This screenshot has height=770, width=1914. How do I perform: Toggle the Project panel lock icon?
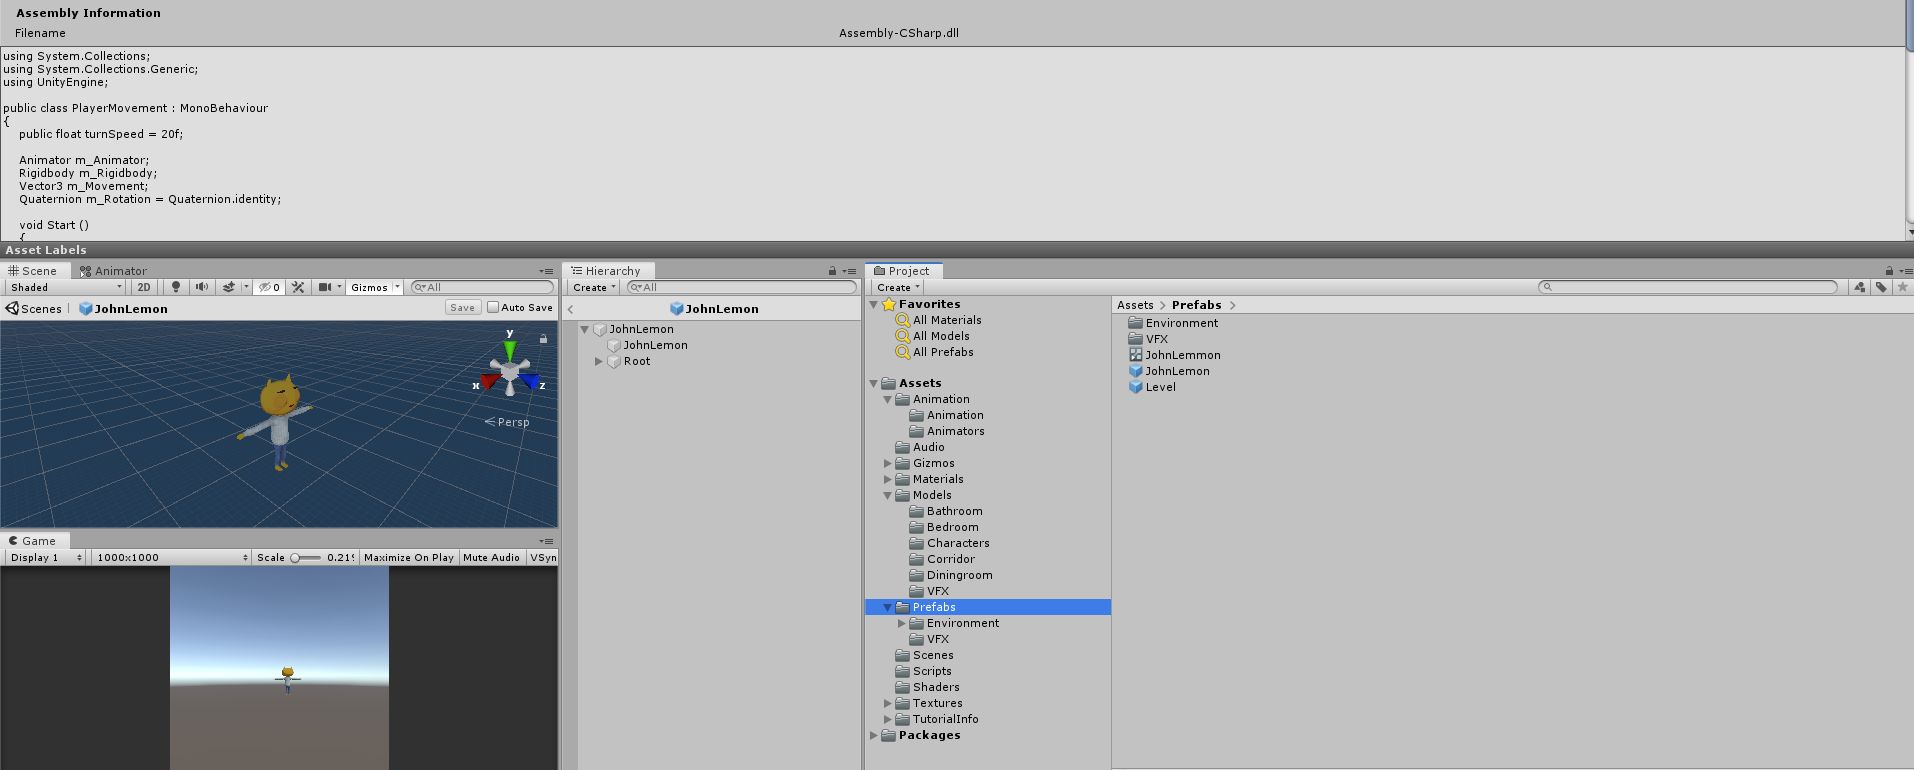pos(1889,271)
